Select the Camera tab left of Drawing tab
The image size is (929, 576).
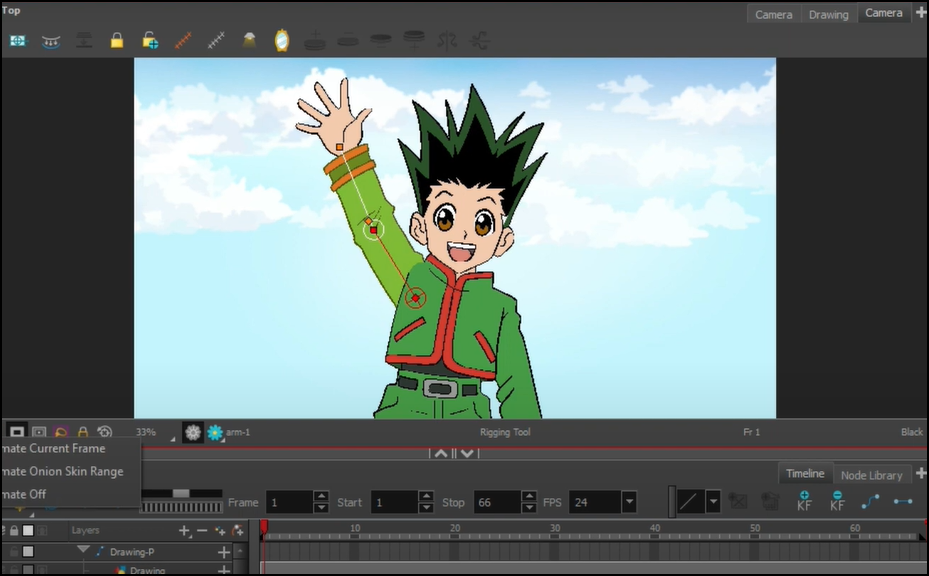[x=773, y=14]
